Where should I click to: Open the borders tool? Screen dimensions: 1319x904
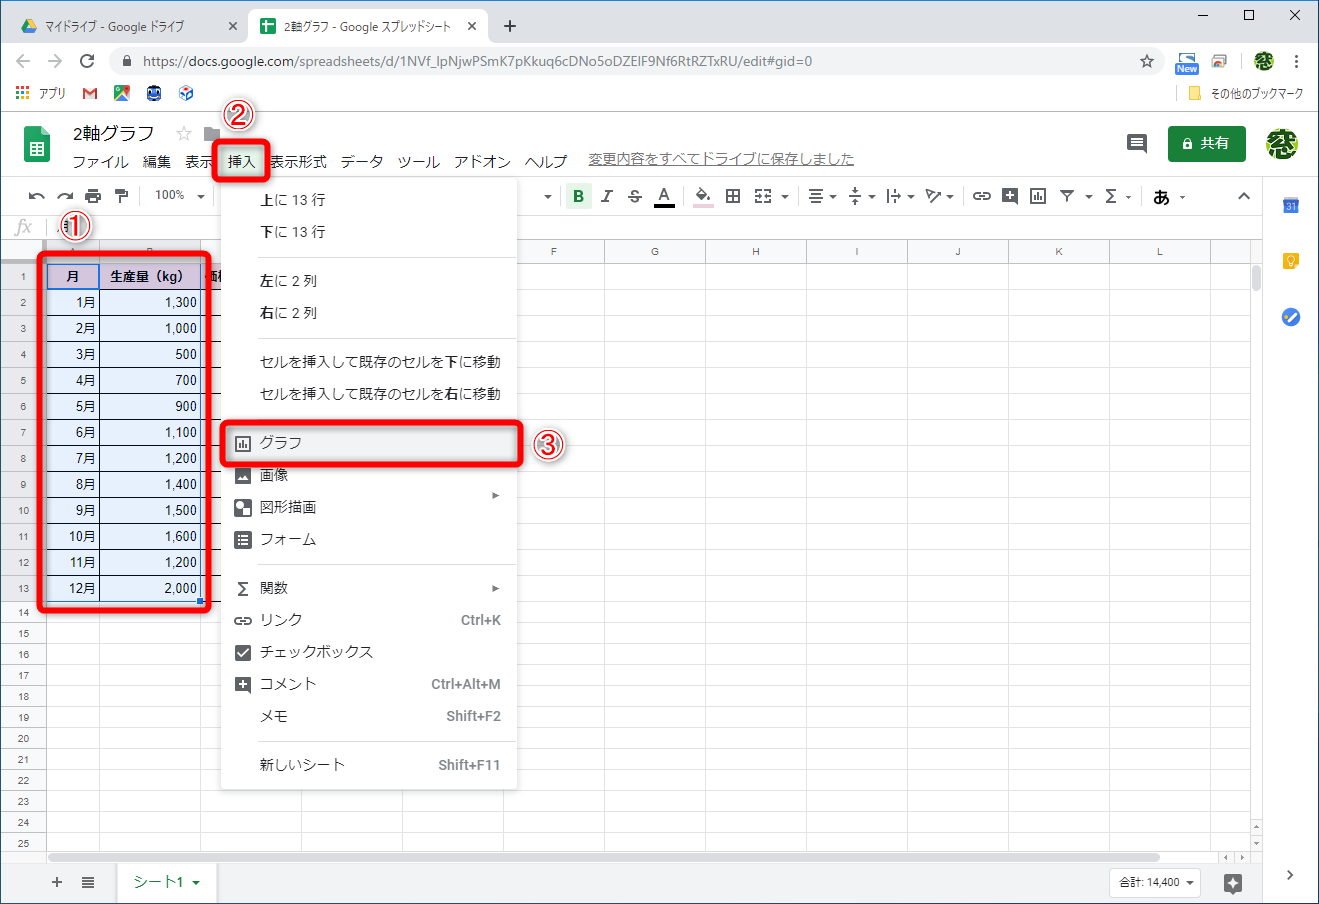(x=733, y=196)
